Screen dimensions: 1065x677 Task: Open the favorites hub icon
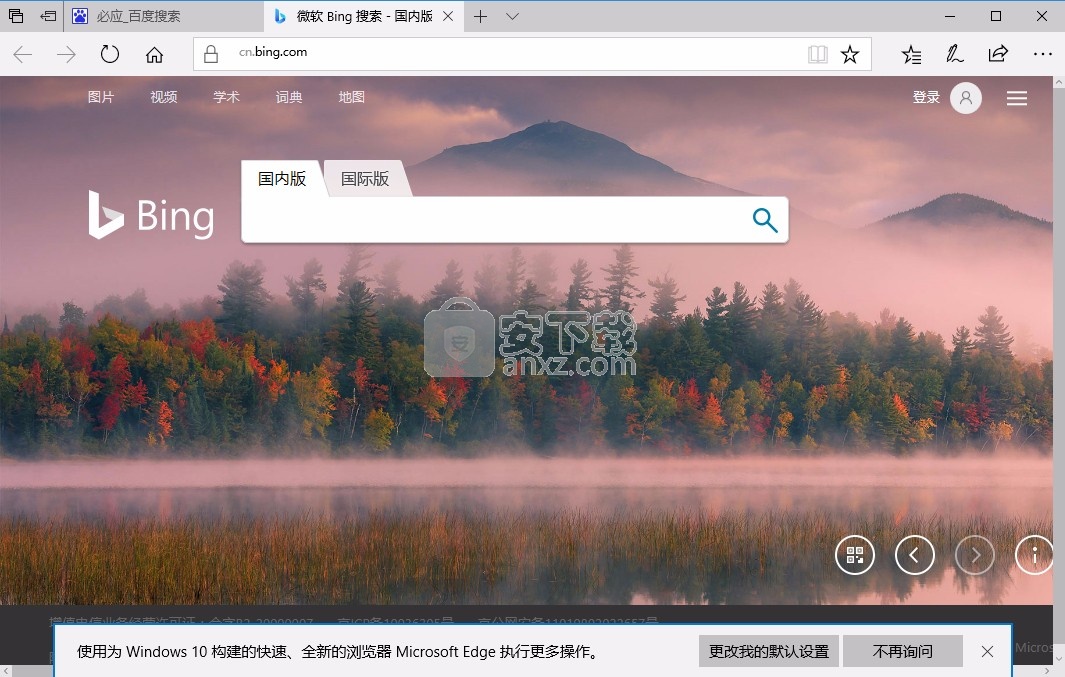coord(911,54)
